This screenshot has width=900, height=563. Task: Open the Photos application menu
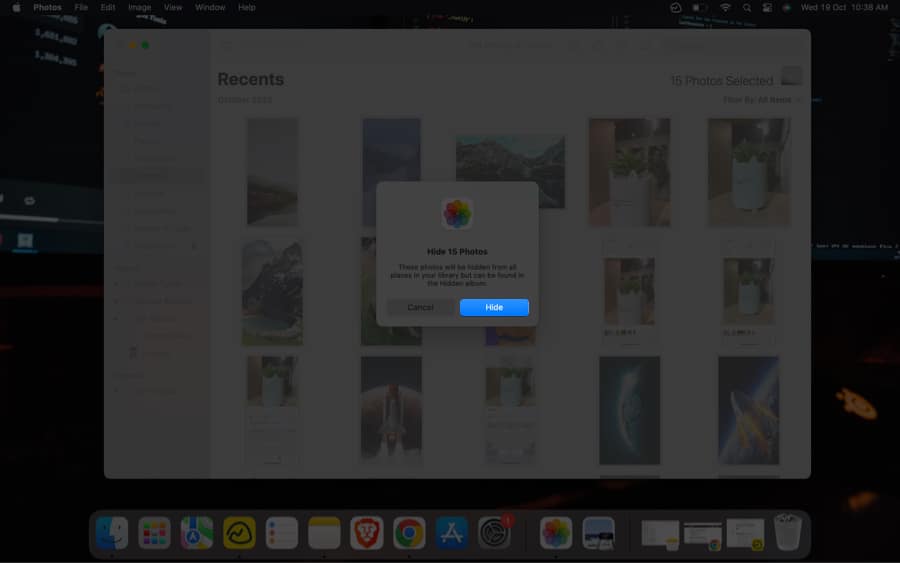[x=47, y=7]
